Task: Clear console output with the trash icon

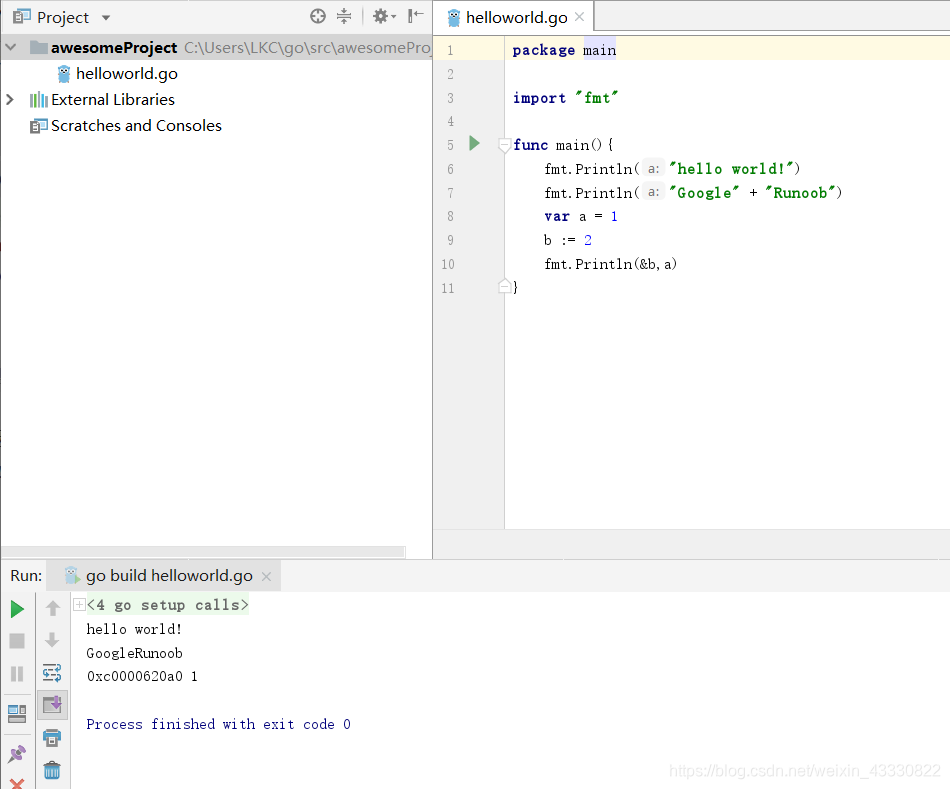Action: [x=52, y=770]
